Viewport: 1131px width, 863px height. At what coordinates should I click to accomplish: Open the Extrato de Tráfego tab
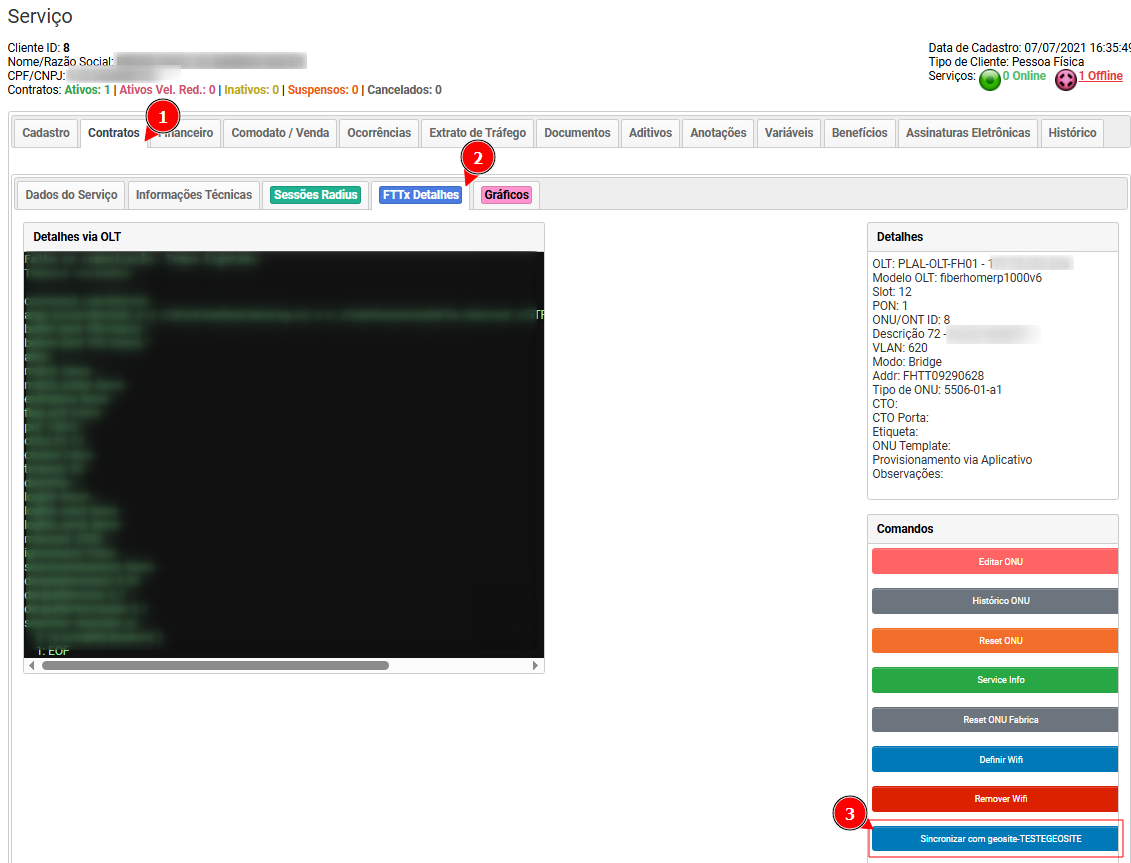click(477, 133)
